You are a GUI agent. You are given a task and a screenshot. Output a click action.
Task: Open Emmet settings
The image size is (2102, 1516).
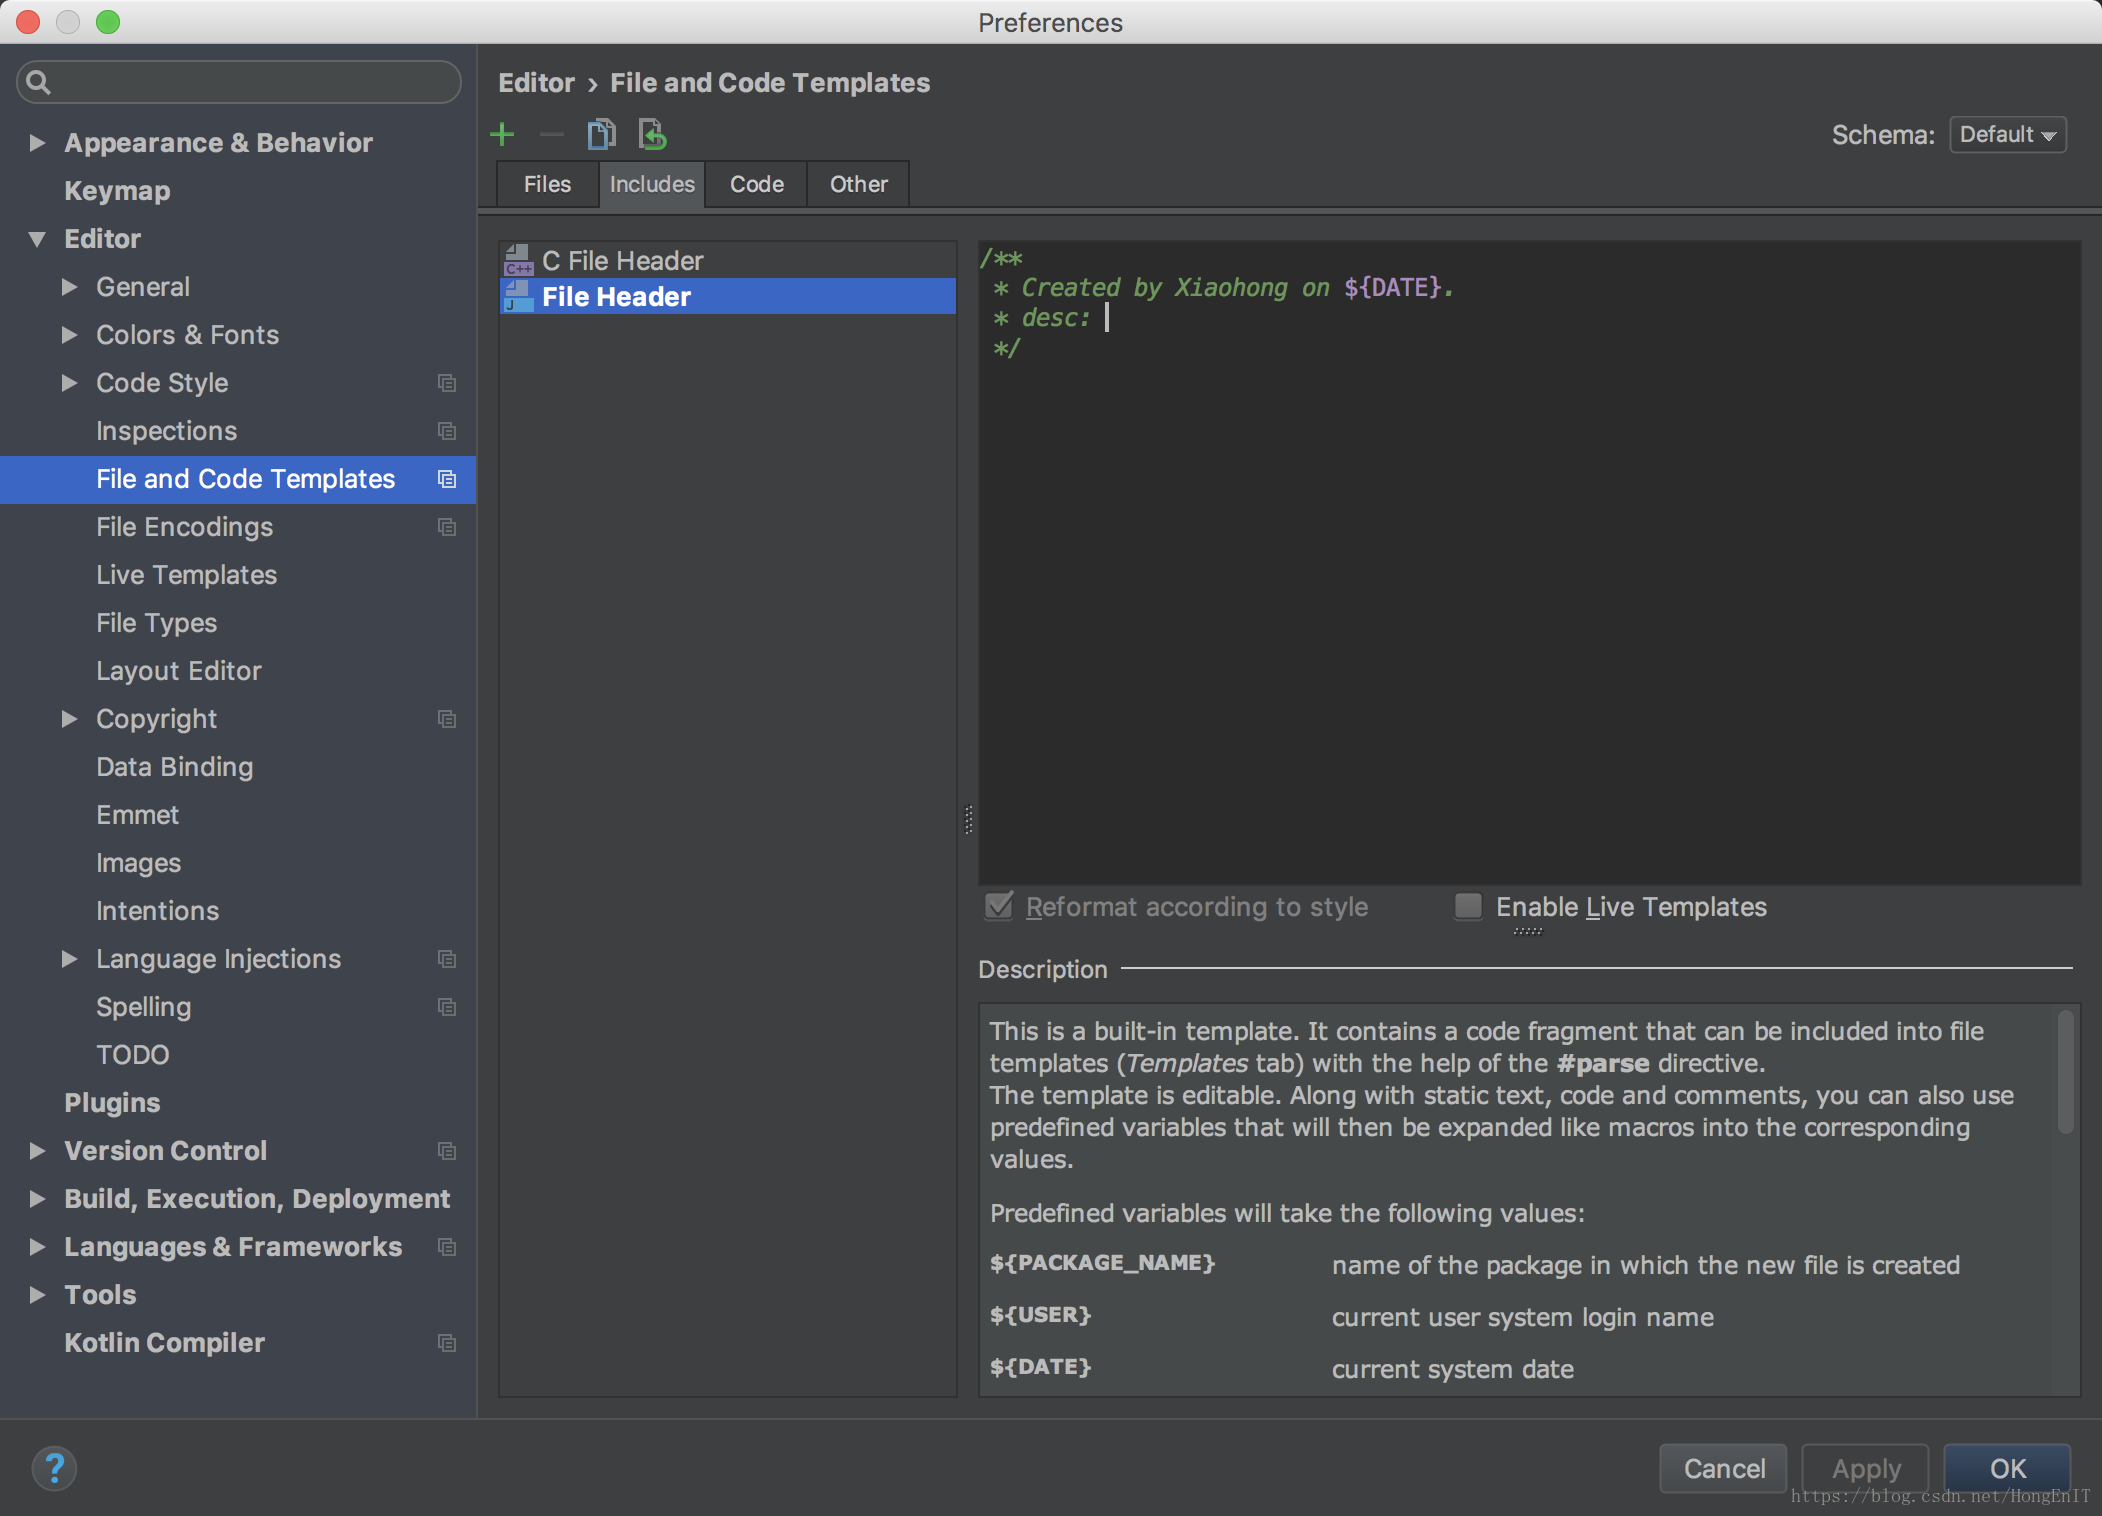pos(137,815)
